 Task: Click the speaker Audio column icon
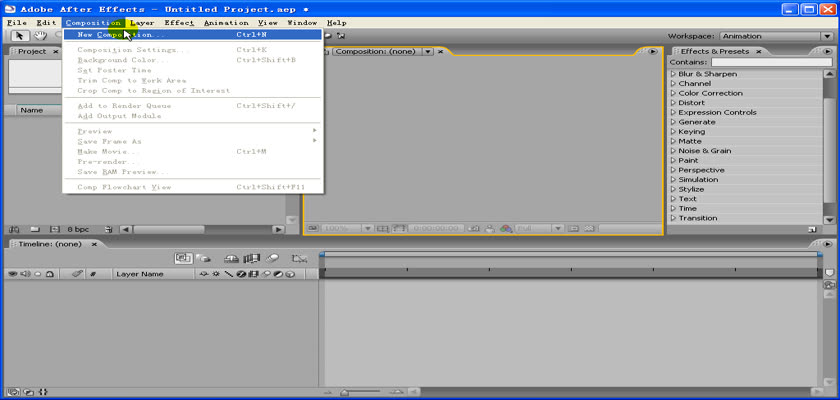tap(25, 274)
